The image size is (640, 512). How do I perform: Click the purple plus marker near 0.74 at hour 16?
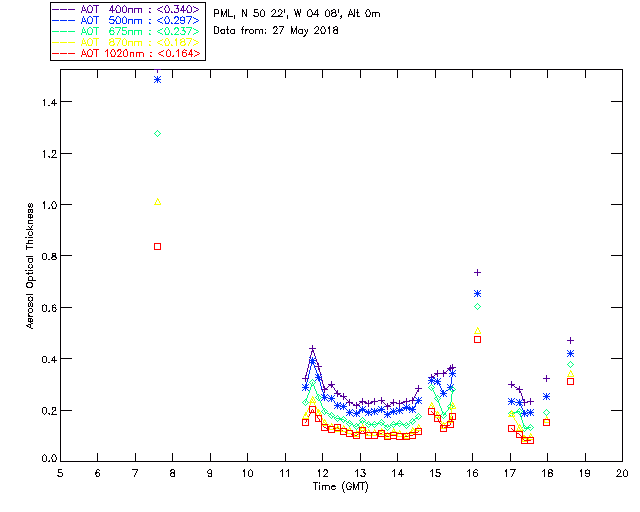point(478,272)
